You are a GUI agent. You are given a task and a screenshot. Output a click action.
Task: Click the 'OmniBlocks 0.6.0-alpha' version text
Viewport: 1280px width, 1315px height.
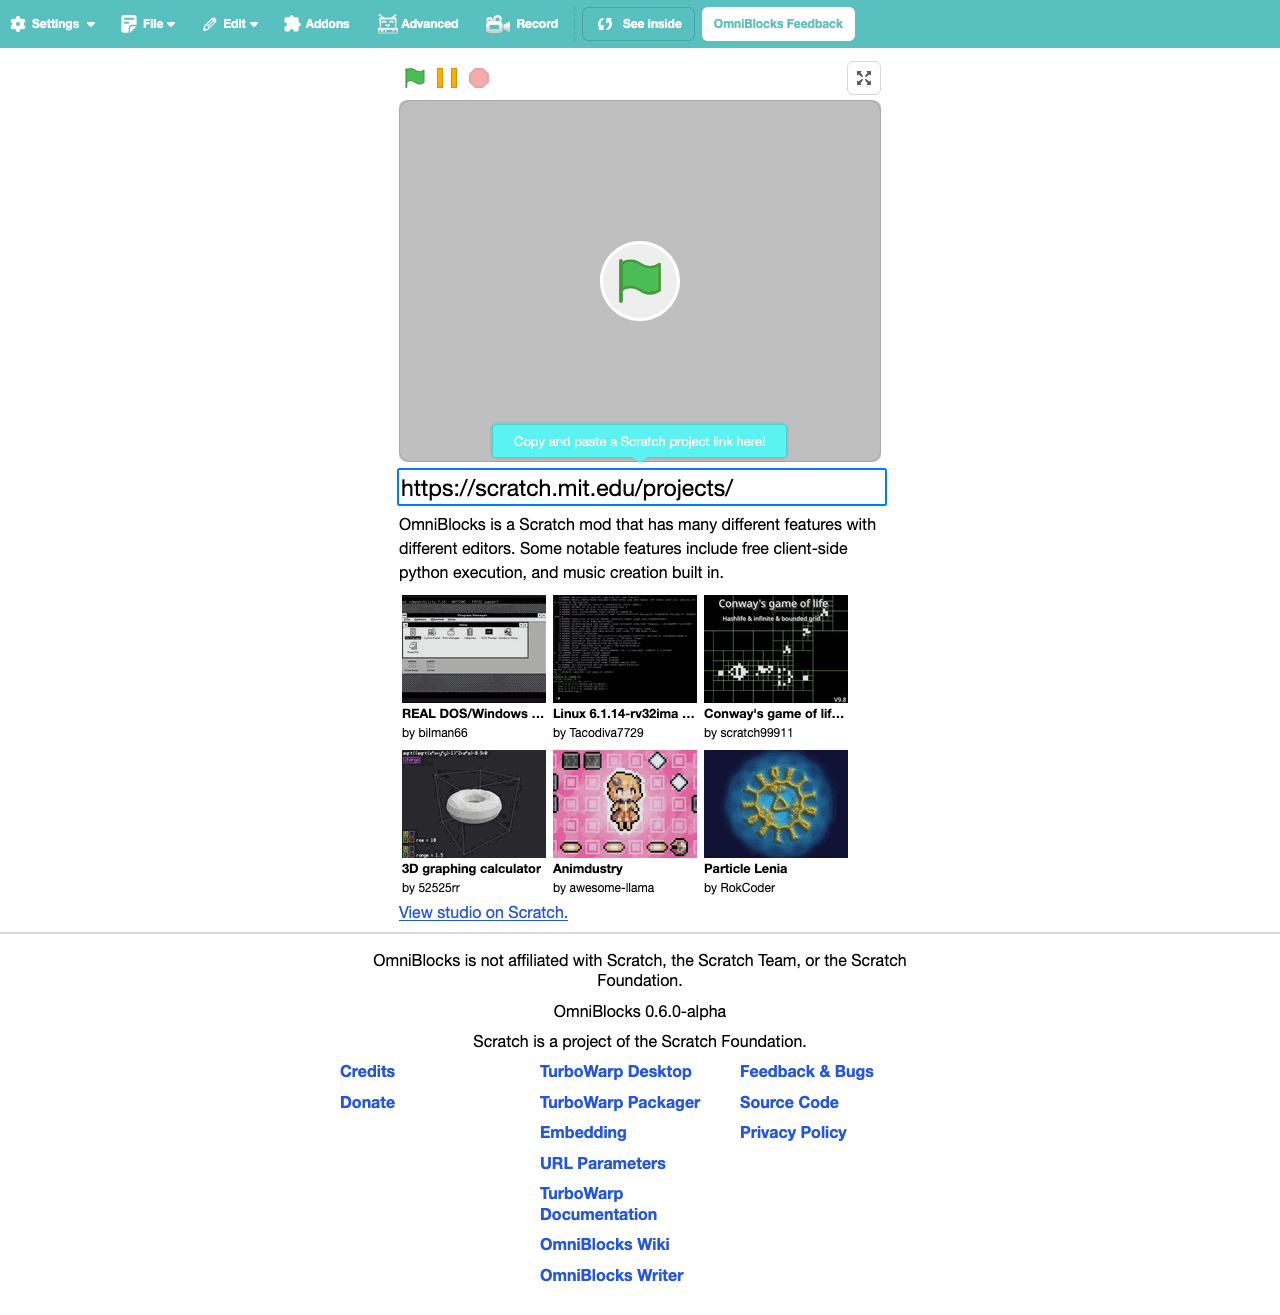[640, 1012]
